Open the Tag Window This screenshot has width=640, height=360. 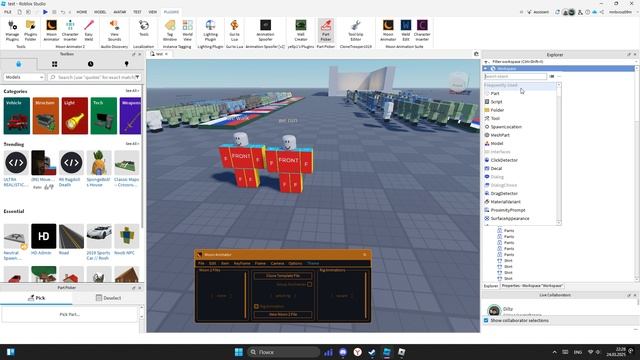pos(170,31)
